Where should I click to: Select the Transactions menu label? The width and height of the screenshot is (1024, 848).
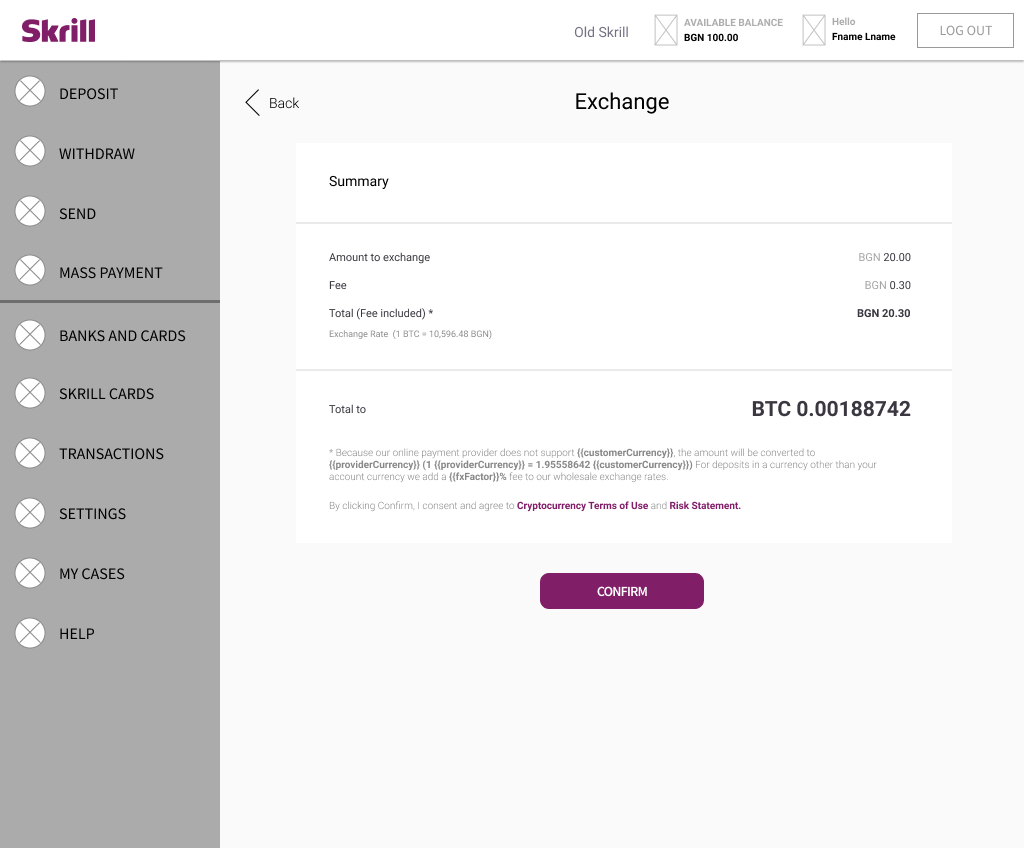pyautogui.click(x=112, y=453)
